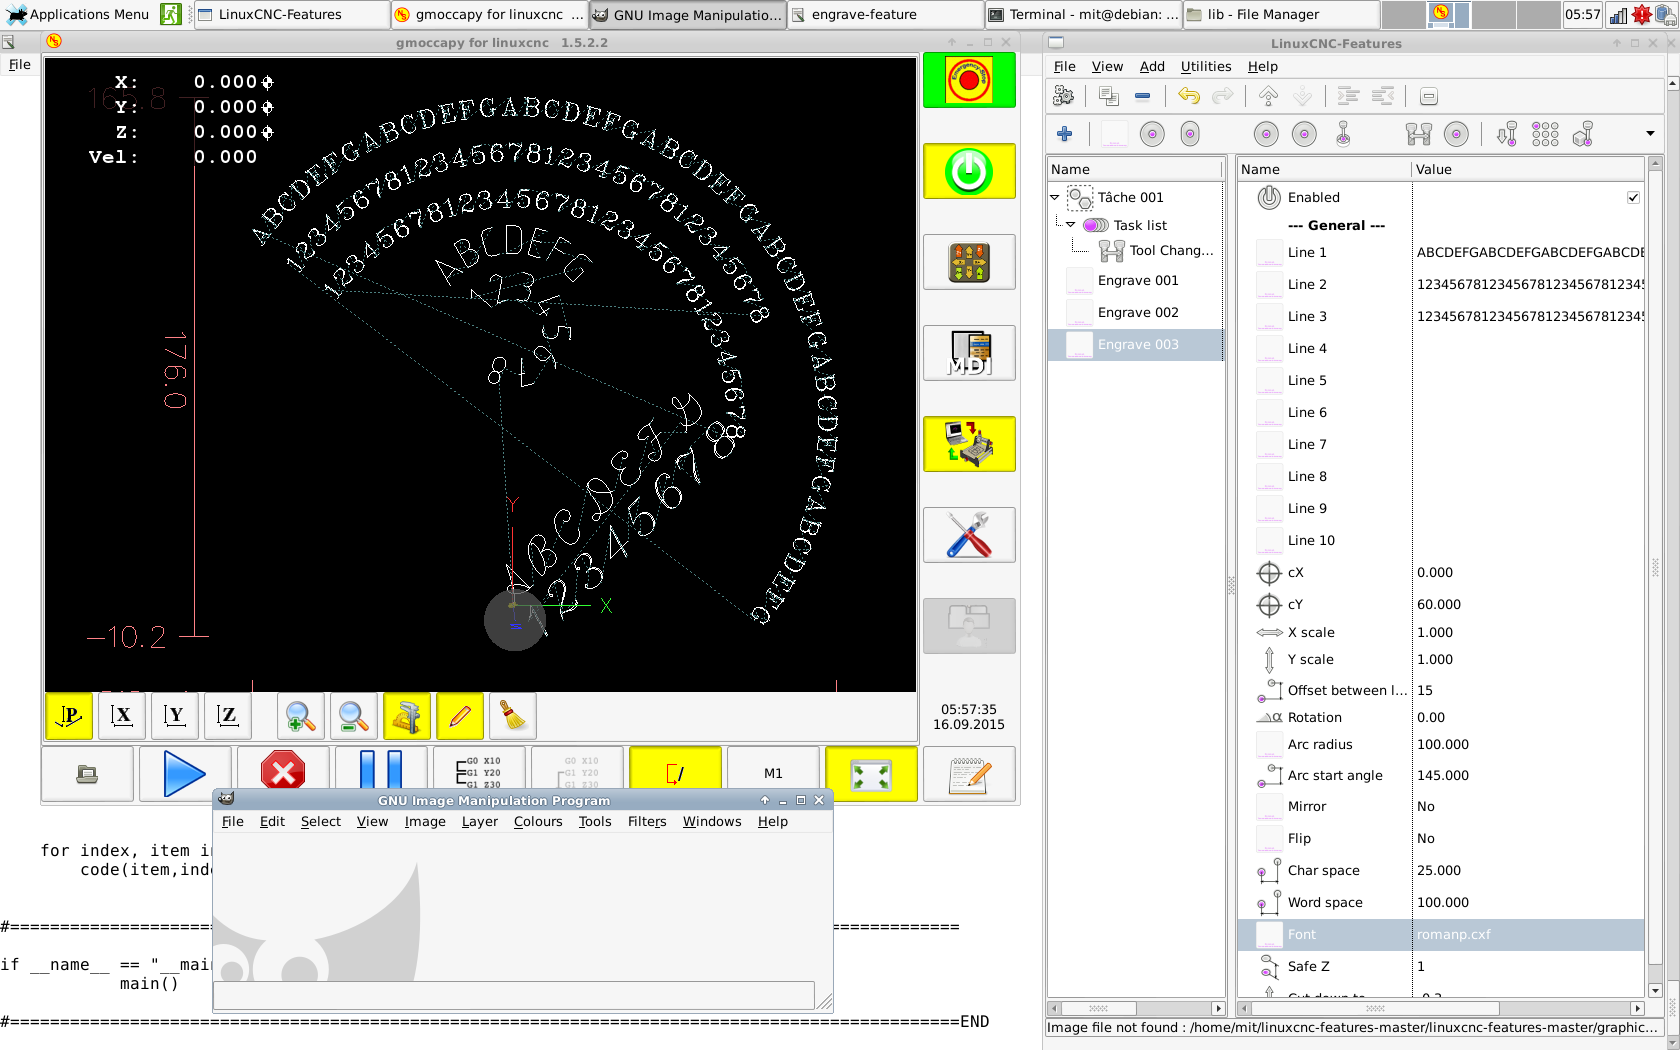Open gmoccapy File menu
The height and width of the screenshot is (1050, 1680).
tap(20, 65)
